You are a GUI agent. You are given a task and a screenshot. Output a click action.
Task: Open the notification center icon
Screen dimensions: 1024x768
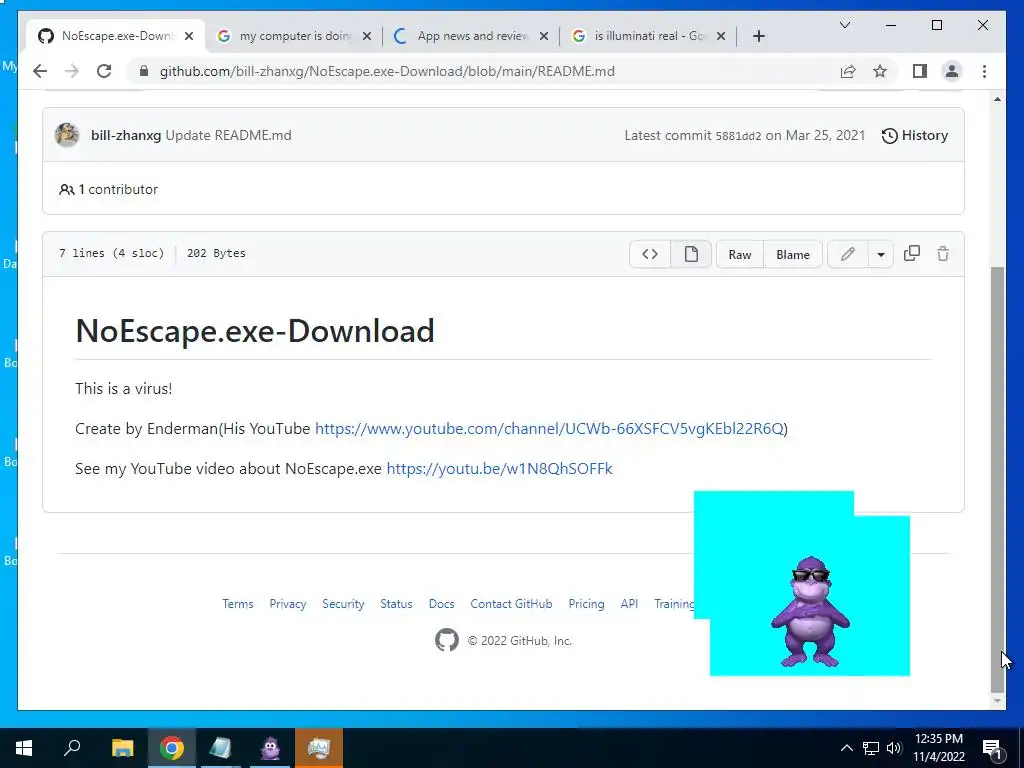click(992, 749)
